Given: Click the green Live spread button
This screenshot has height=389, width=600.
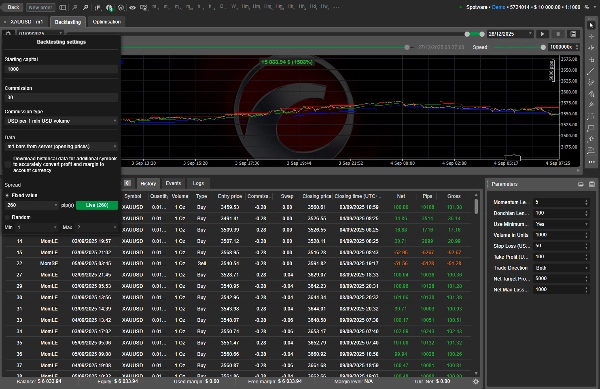Looking at the screenshot, I should (x=97, y=205).
